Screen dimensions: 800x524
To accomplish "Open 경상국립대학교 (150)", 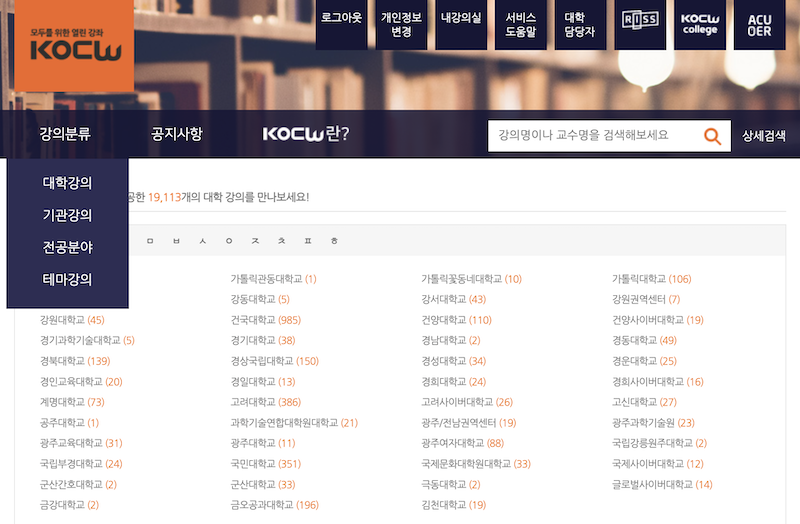I will coord(274,361).
